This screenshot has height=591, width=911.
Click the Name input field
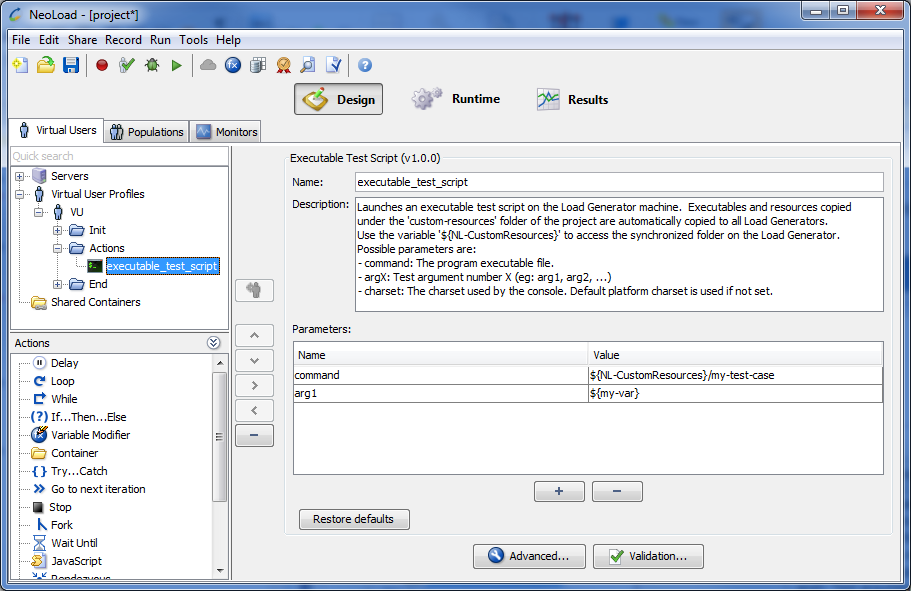pyautogui.click(x=619, y=182)
